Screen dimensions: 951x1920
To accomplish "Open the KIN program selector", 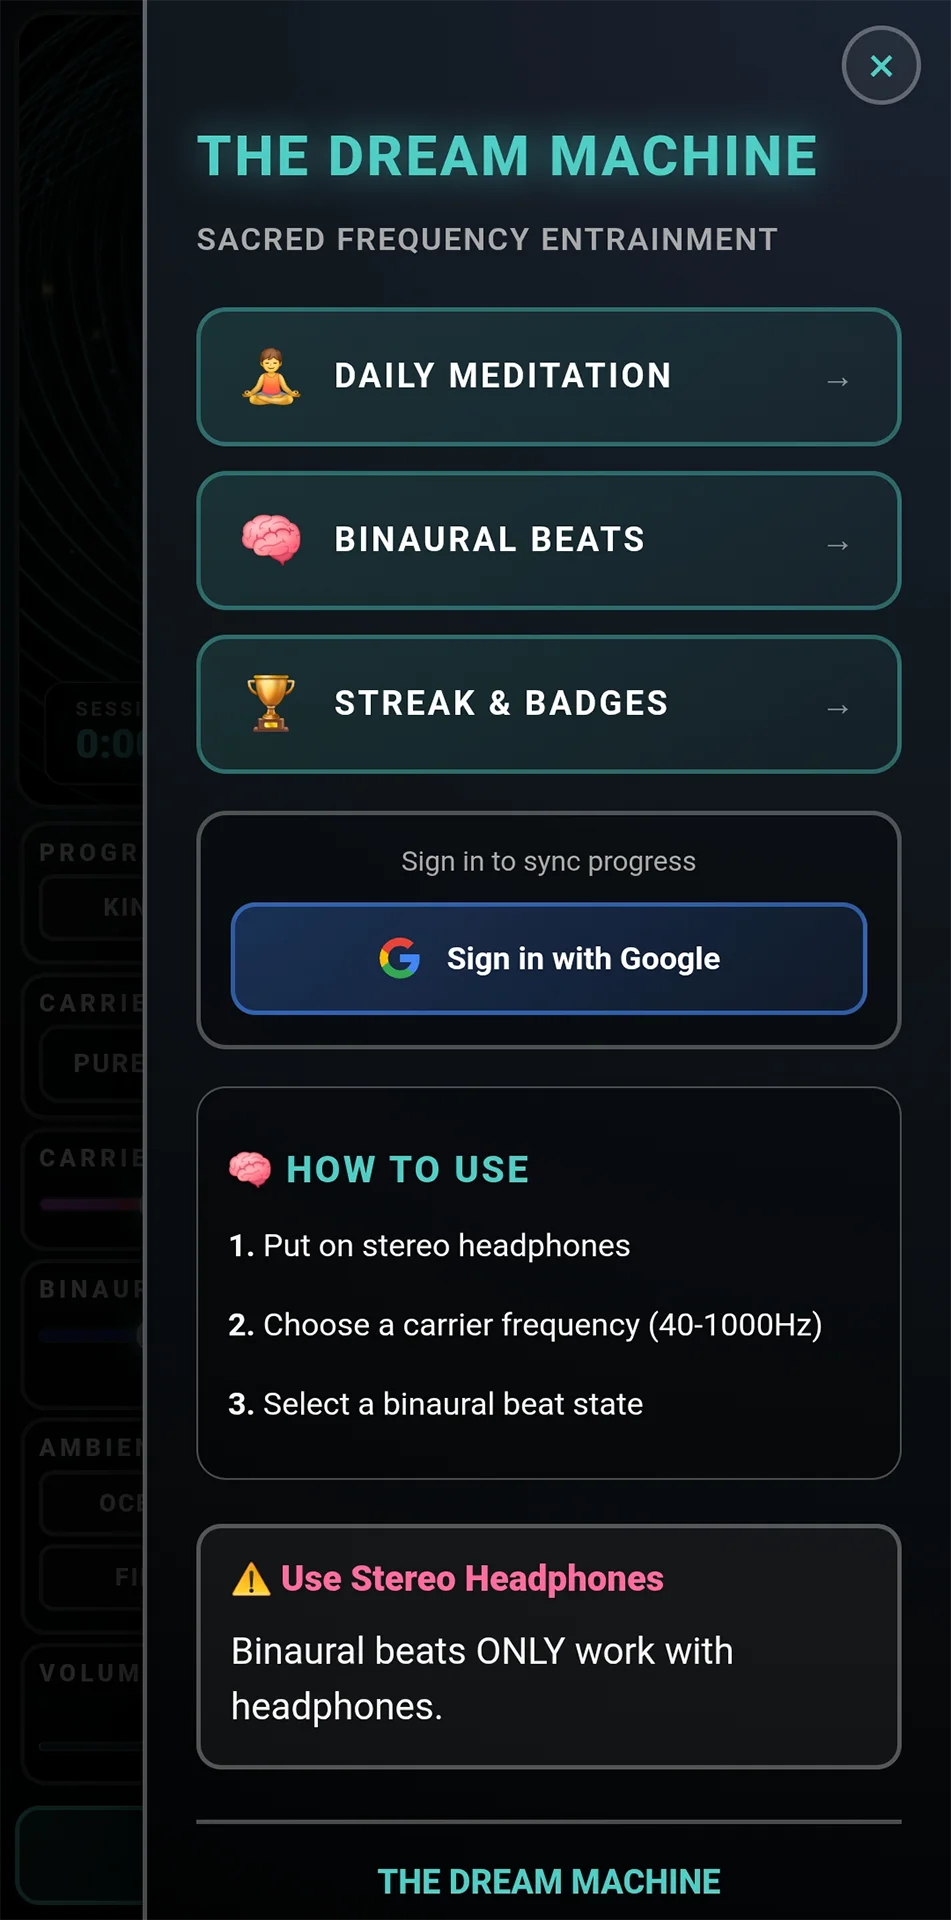I will point(100,908).
